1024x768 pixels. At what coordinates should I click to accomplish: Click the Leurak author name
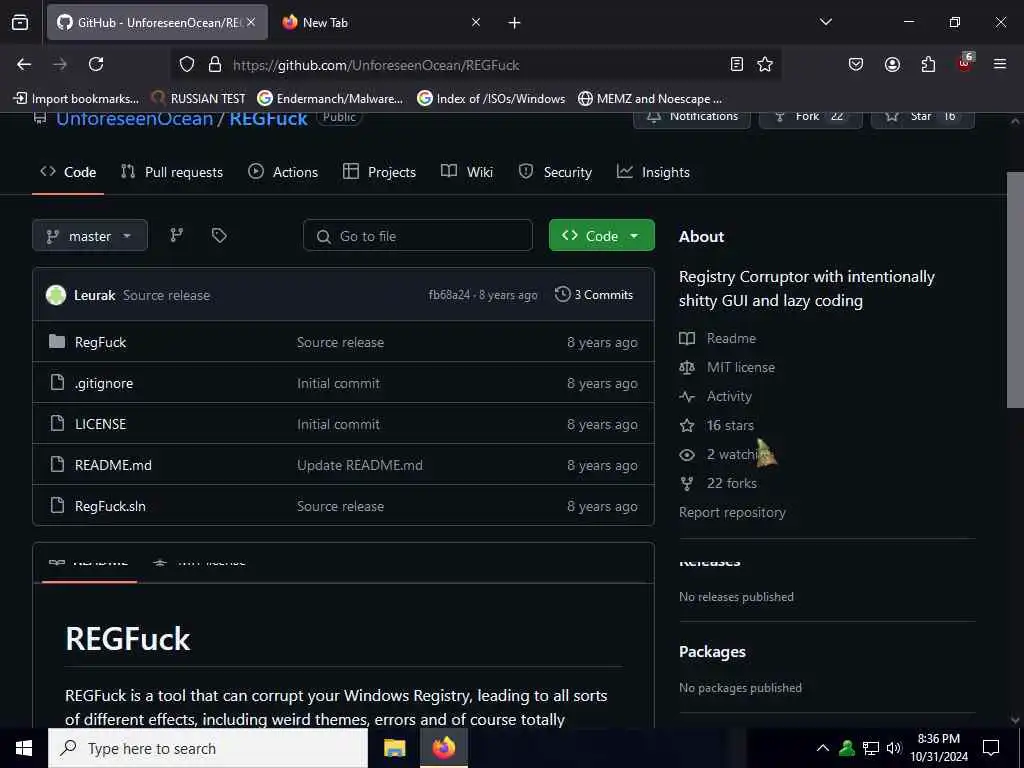pos(95,295)
